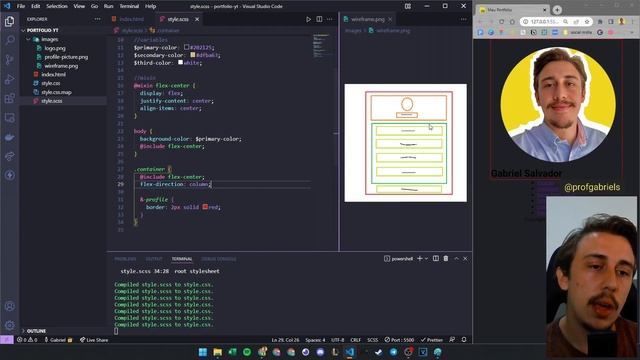Open the Explorer view in activity bar

(x=9, y=21)
